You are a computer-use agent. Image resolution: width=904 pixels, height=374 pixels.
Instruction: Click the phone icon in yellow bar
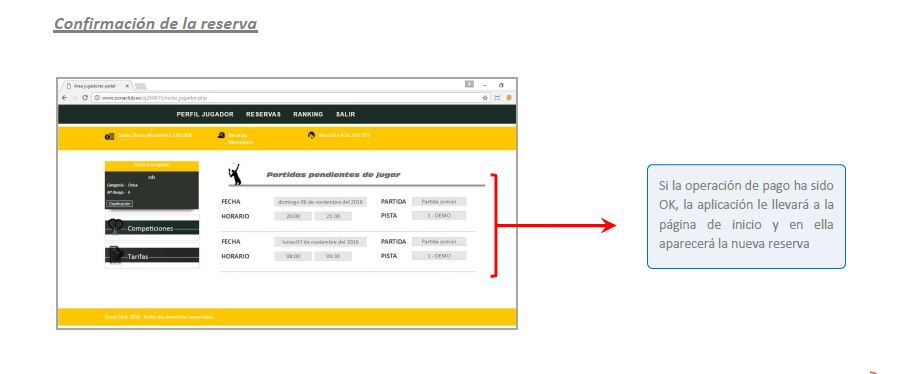[x=311, y=135]
